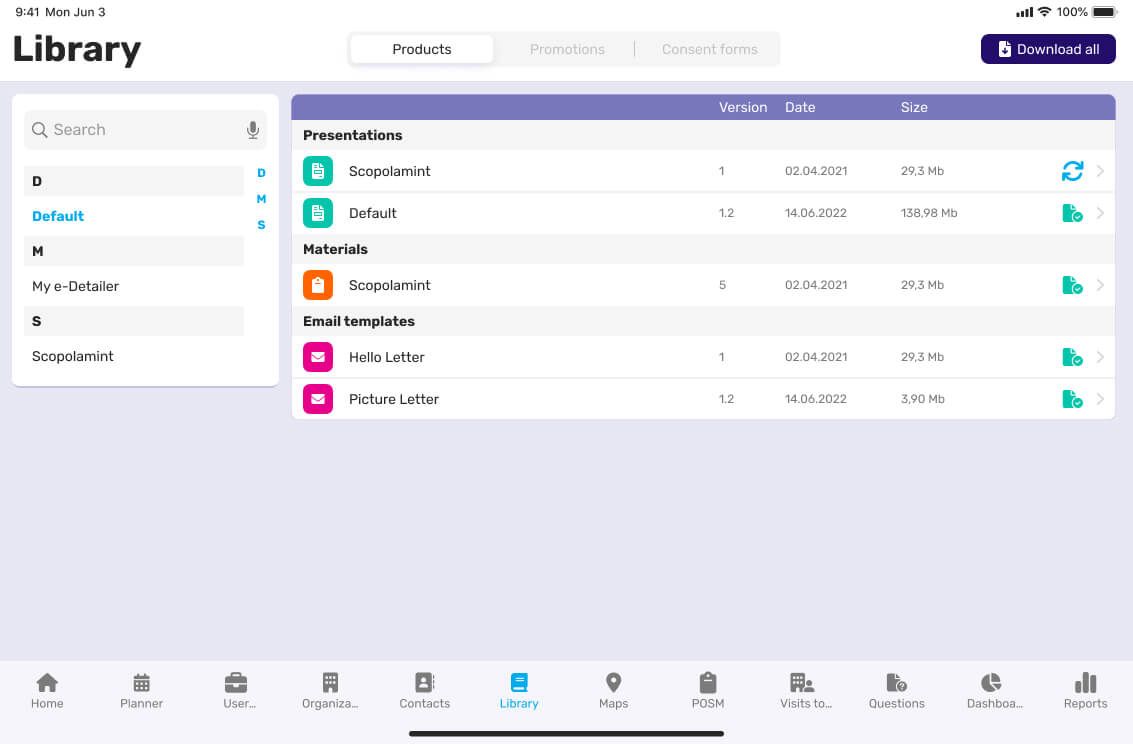This screenshot has height=744, width=1133.
Task: Click the 3,90 Mb size value
Action: click(922, 399)
